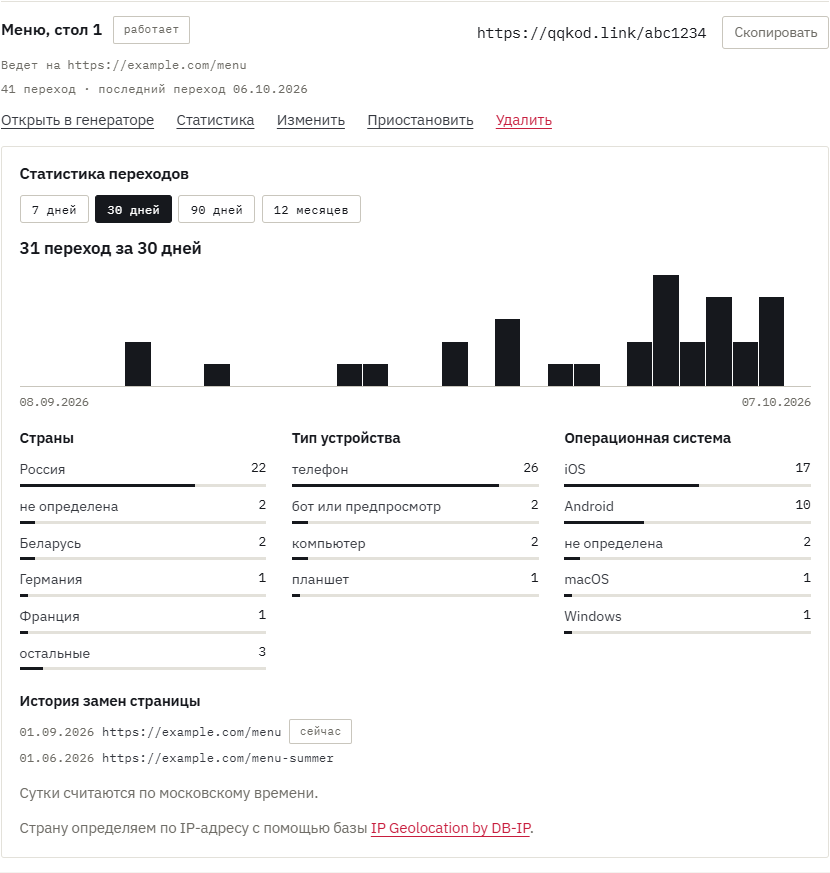Copy the short link with Скопировать button
The height and width of the screenshot is (873, 830).
pos(775,32)
